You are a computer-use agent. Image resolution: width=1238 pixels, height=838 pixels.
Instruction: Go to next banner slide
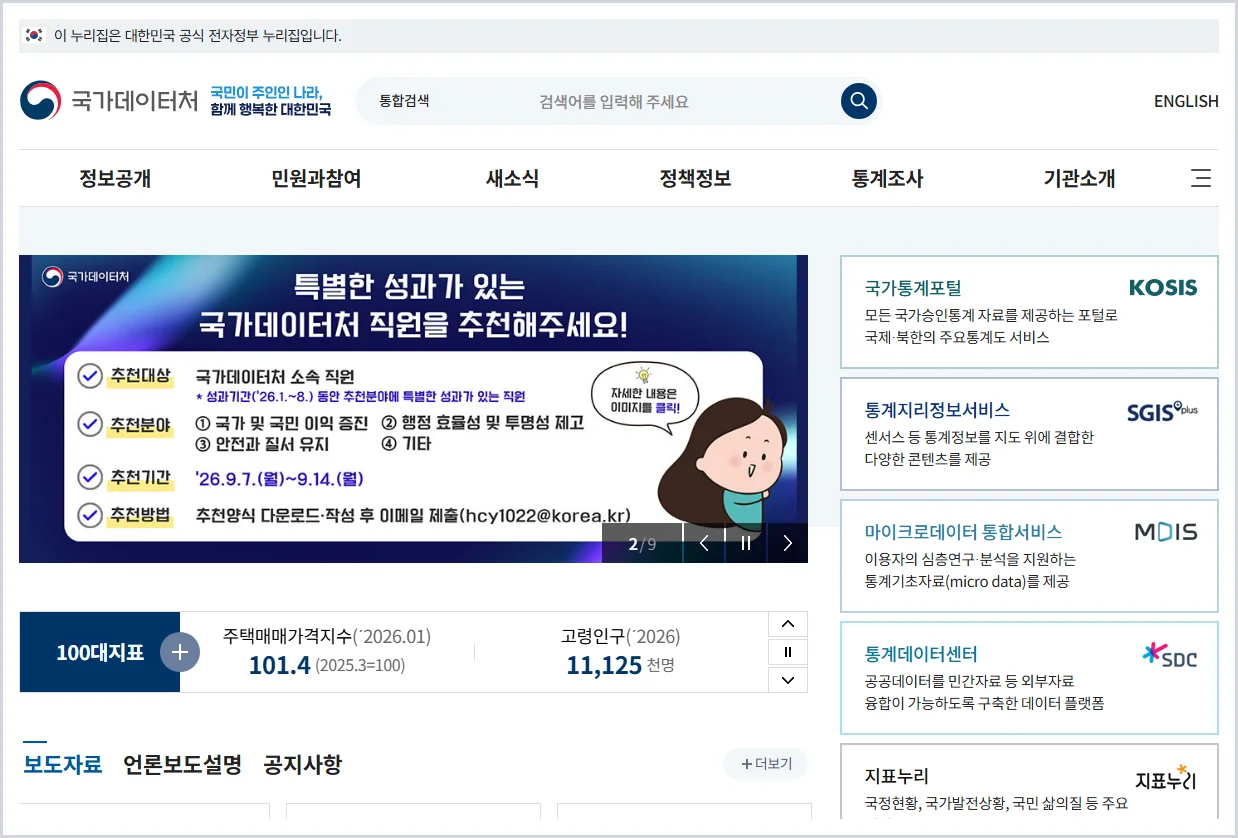tap(788, 543)
